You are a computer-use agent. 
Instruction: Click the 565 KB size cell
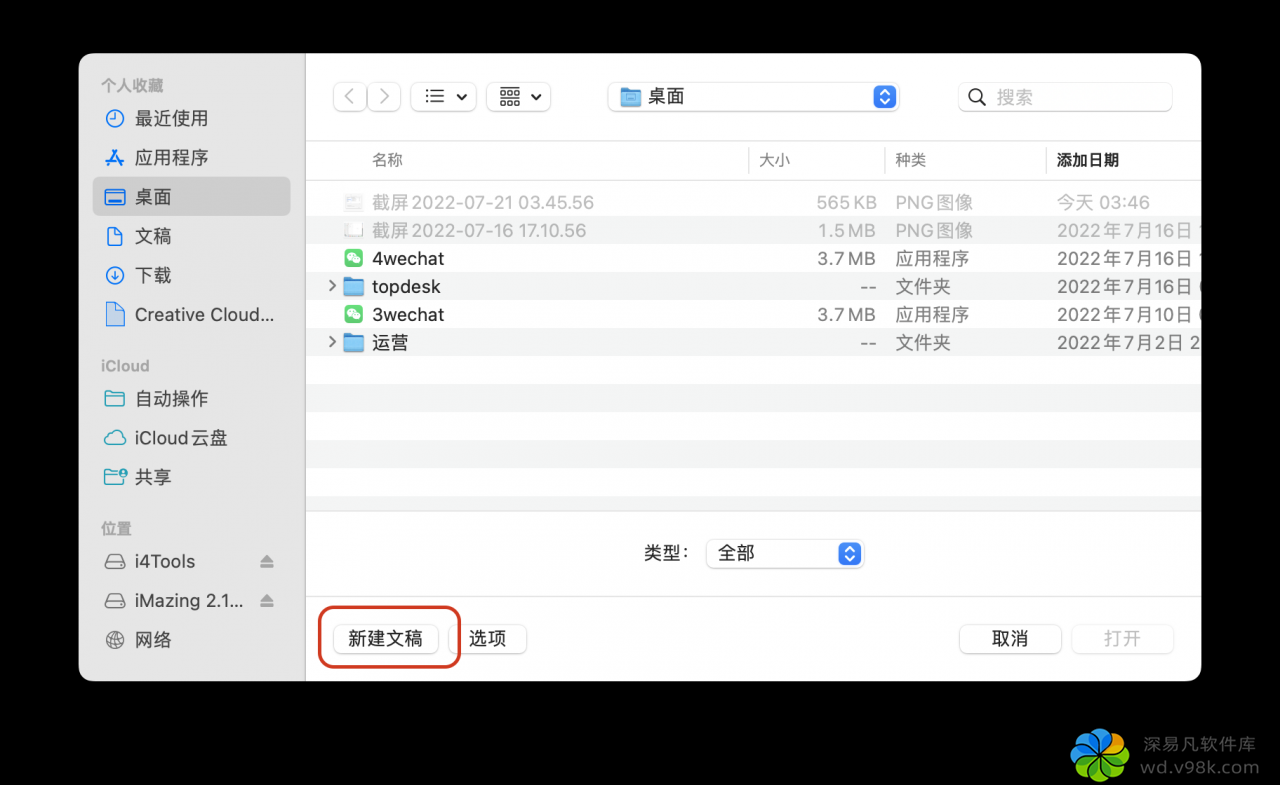(x=846, y=202)
